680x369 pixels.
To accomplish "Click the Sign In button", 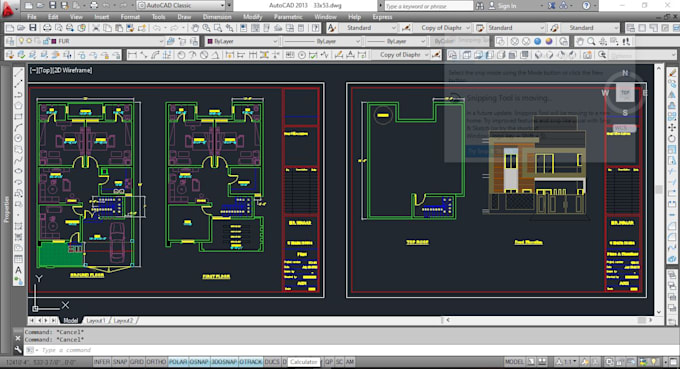I will point(502,6).
